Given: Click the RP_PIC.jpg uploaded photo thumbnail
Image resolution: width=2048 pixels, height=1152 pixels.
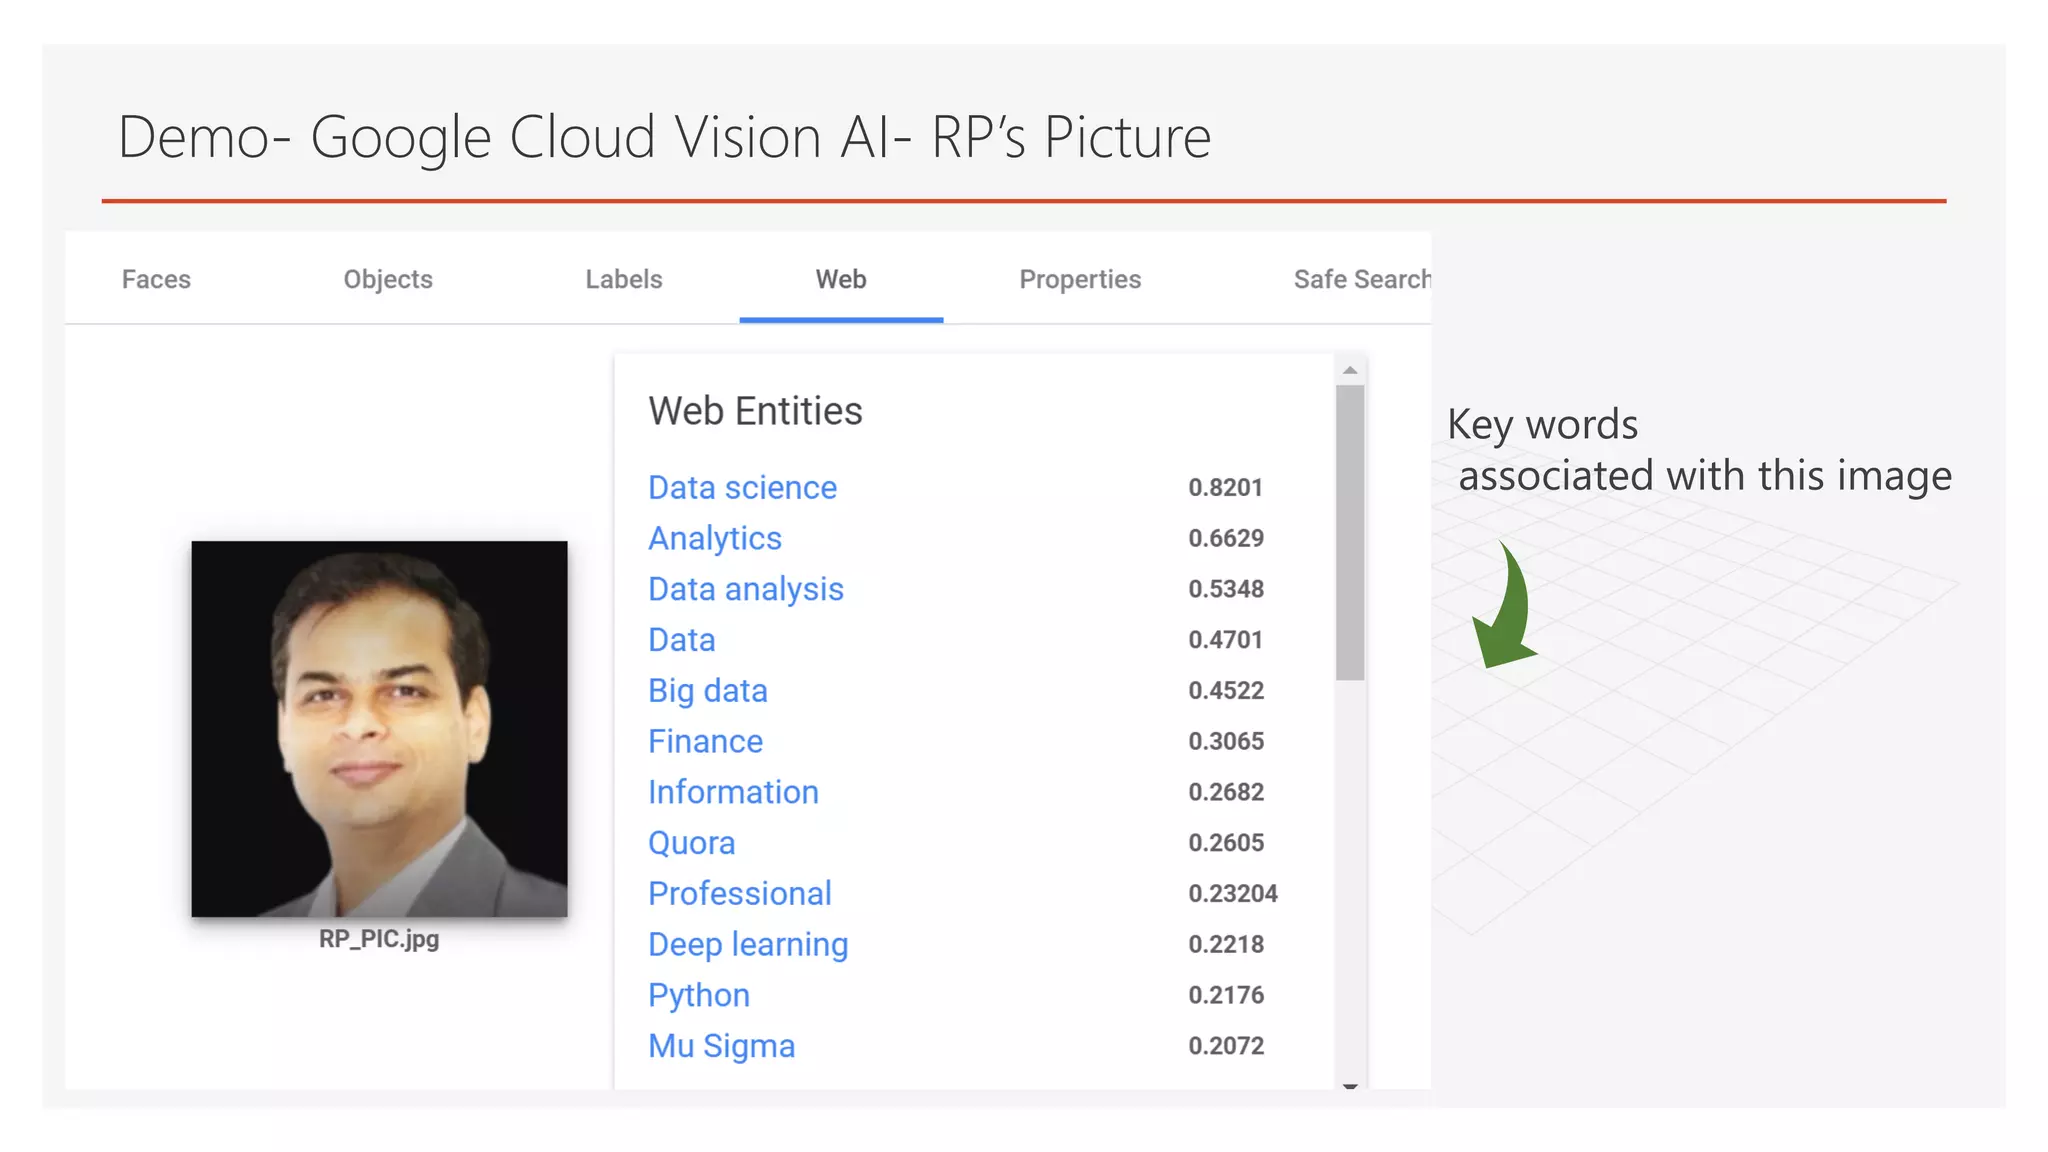Looking at the screenshot, I should click(x=379, y=729).
